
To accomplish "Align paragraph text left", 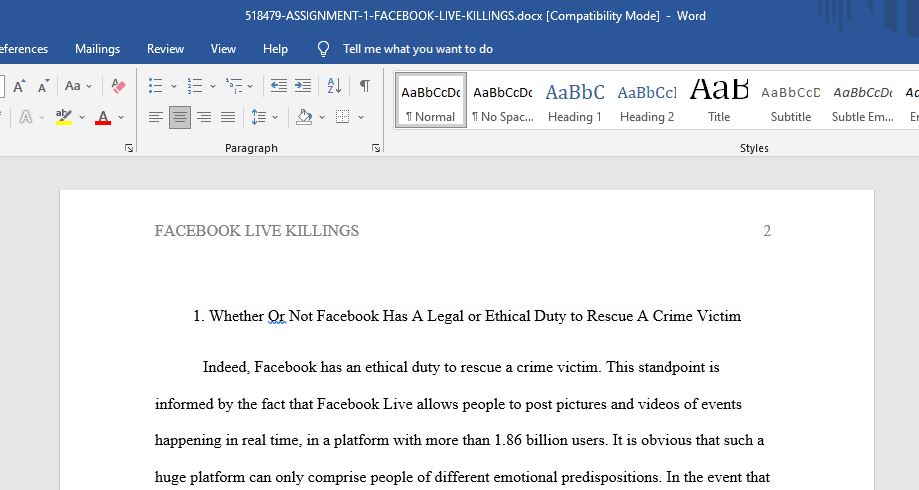I will tap(155, 117).
